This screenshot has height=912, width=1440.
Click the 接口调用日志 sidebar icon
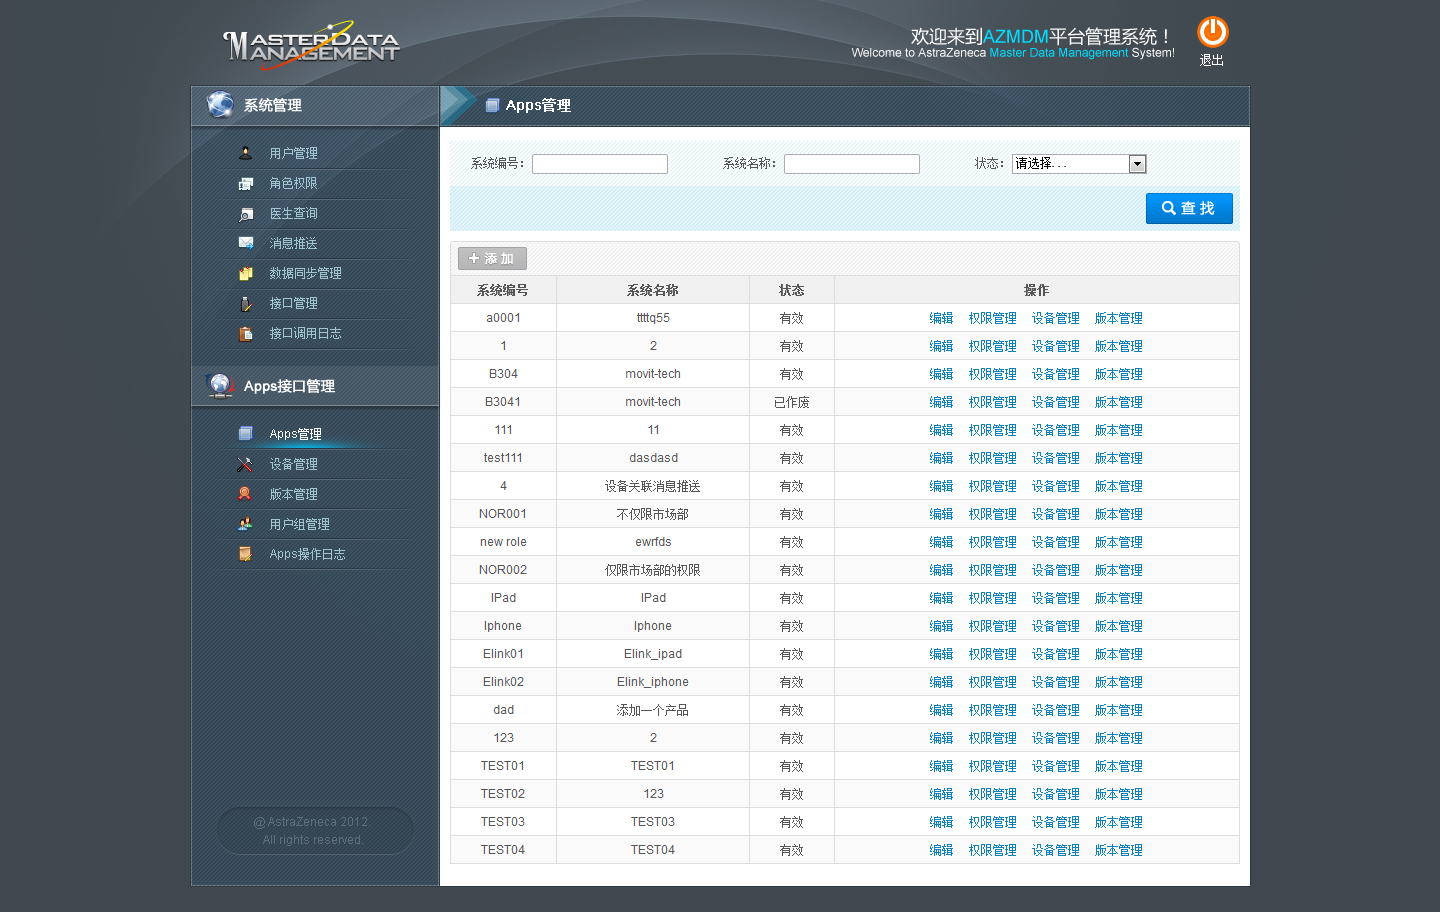tap(246, 333)
